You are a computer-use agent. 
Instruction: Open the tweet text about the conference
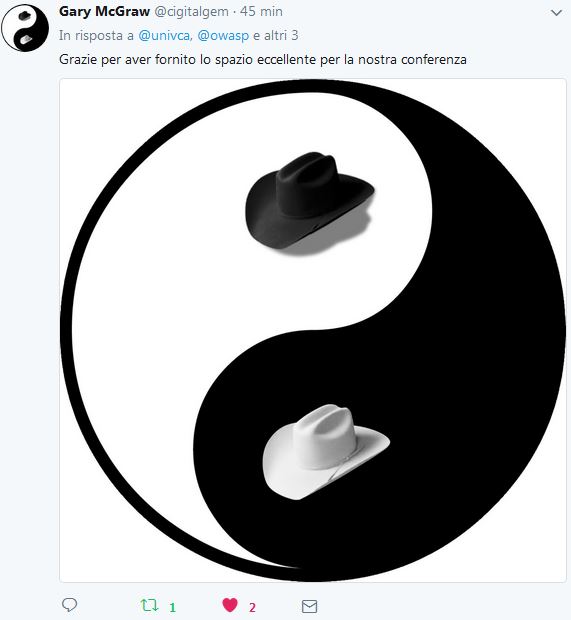(x=263, y=60)
